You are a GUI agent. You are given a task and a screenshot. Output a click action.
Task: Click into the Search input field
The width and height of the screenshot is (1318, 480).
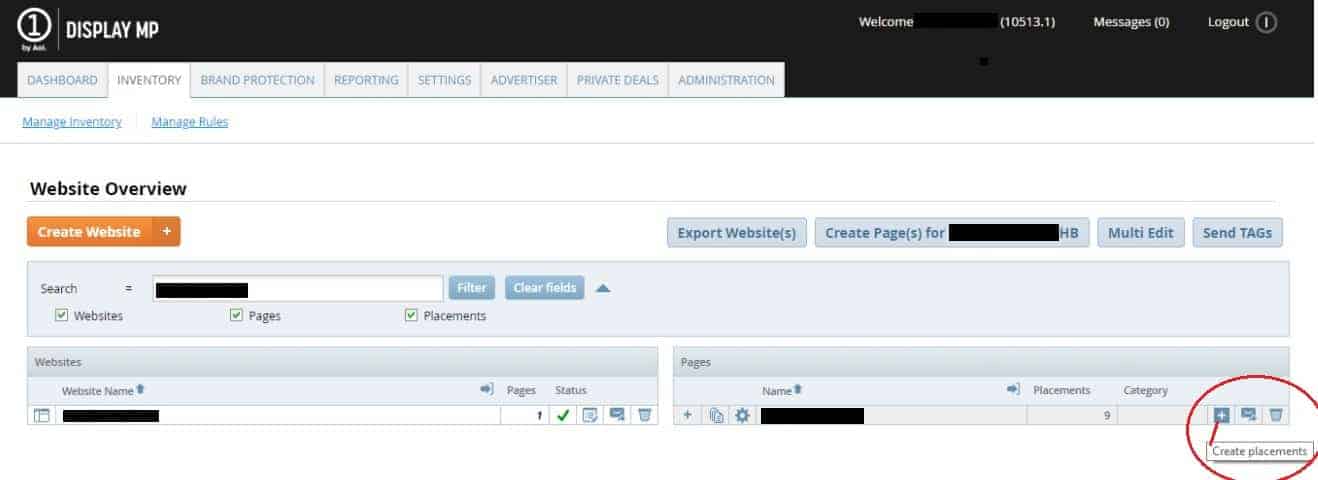(x=298, y=289)
